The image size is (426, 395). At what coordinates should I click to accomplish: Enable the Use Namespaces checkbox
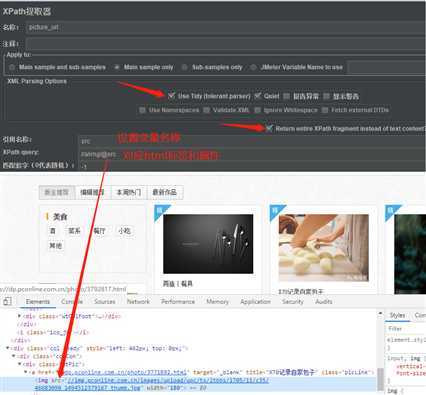click(142, 110)
